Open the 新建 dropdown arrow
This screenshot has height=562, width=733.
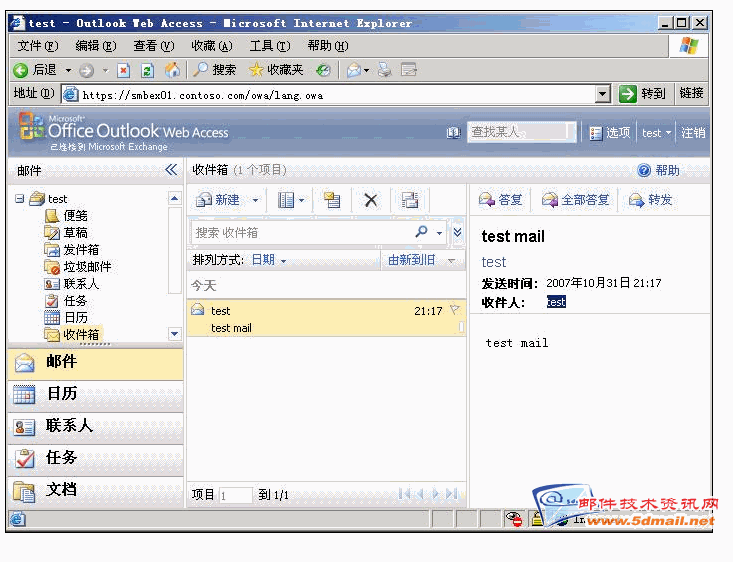(255, 200)
